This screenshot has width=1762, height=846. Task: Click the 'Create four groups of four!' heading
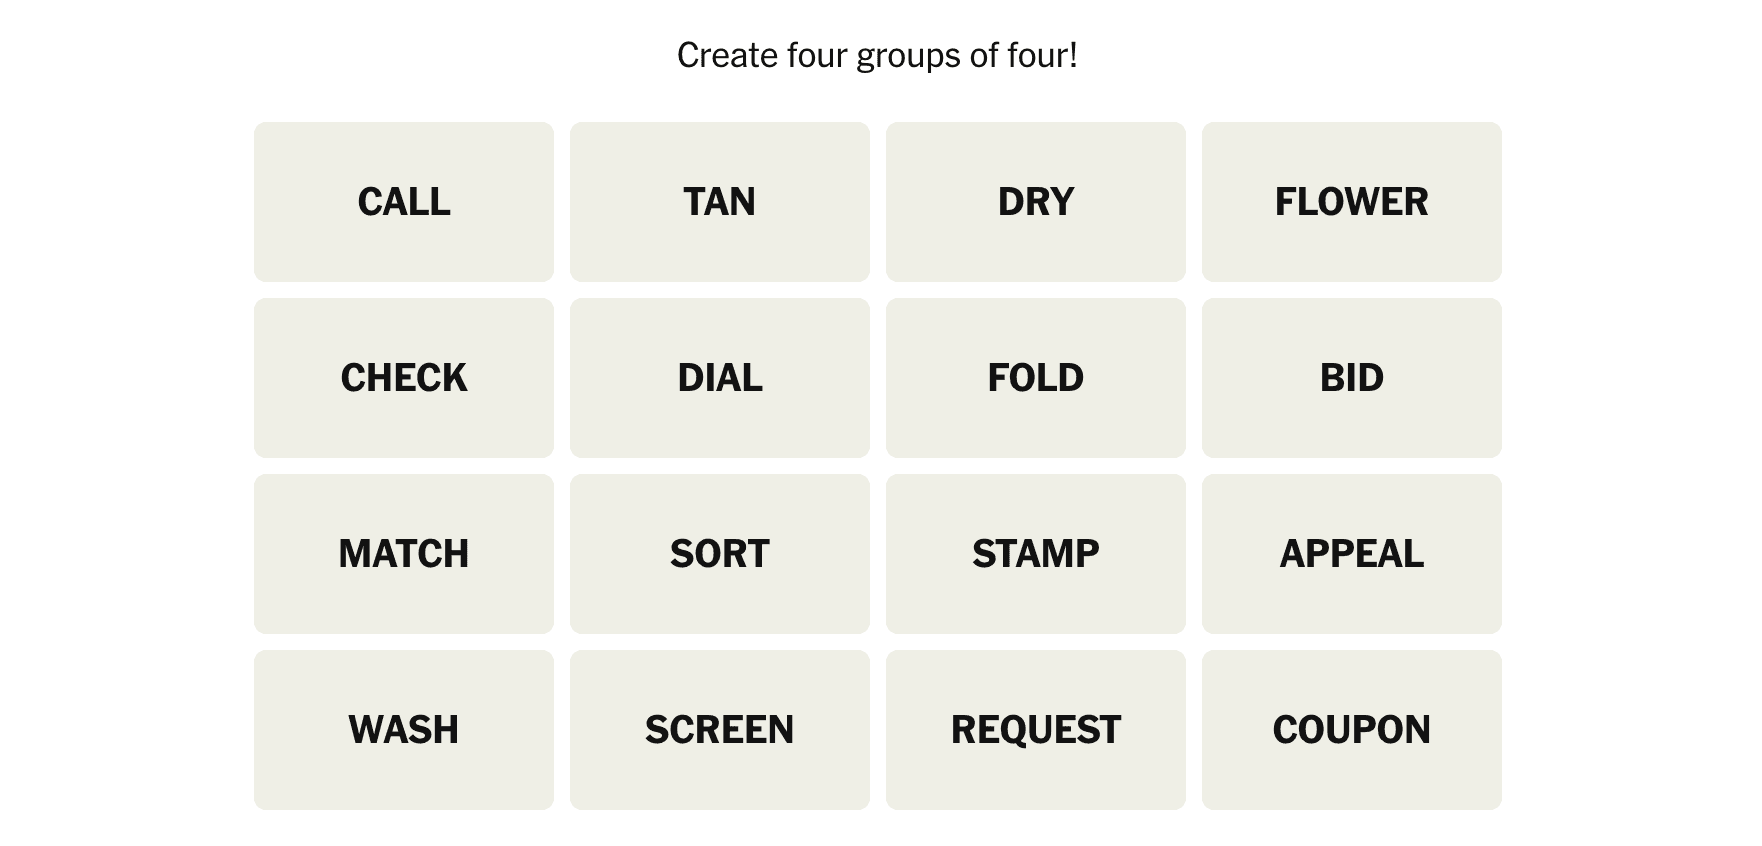coord(877,55)
